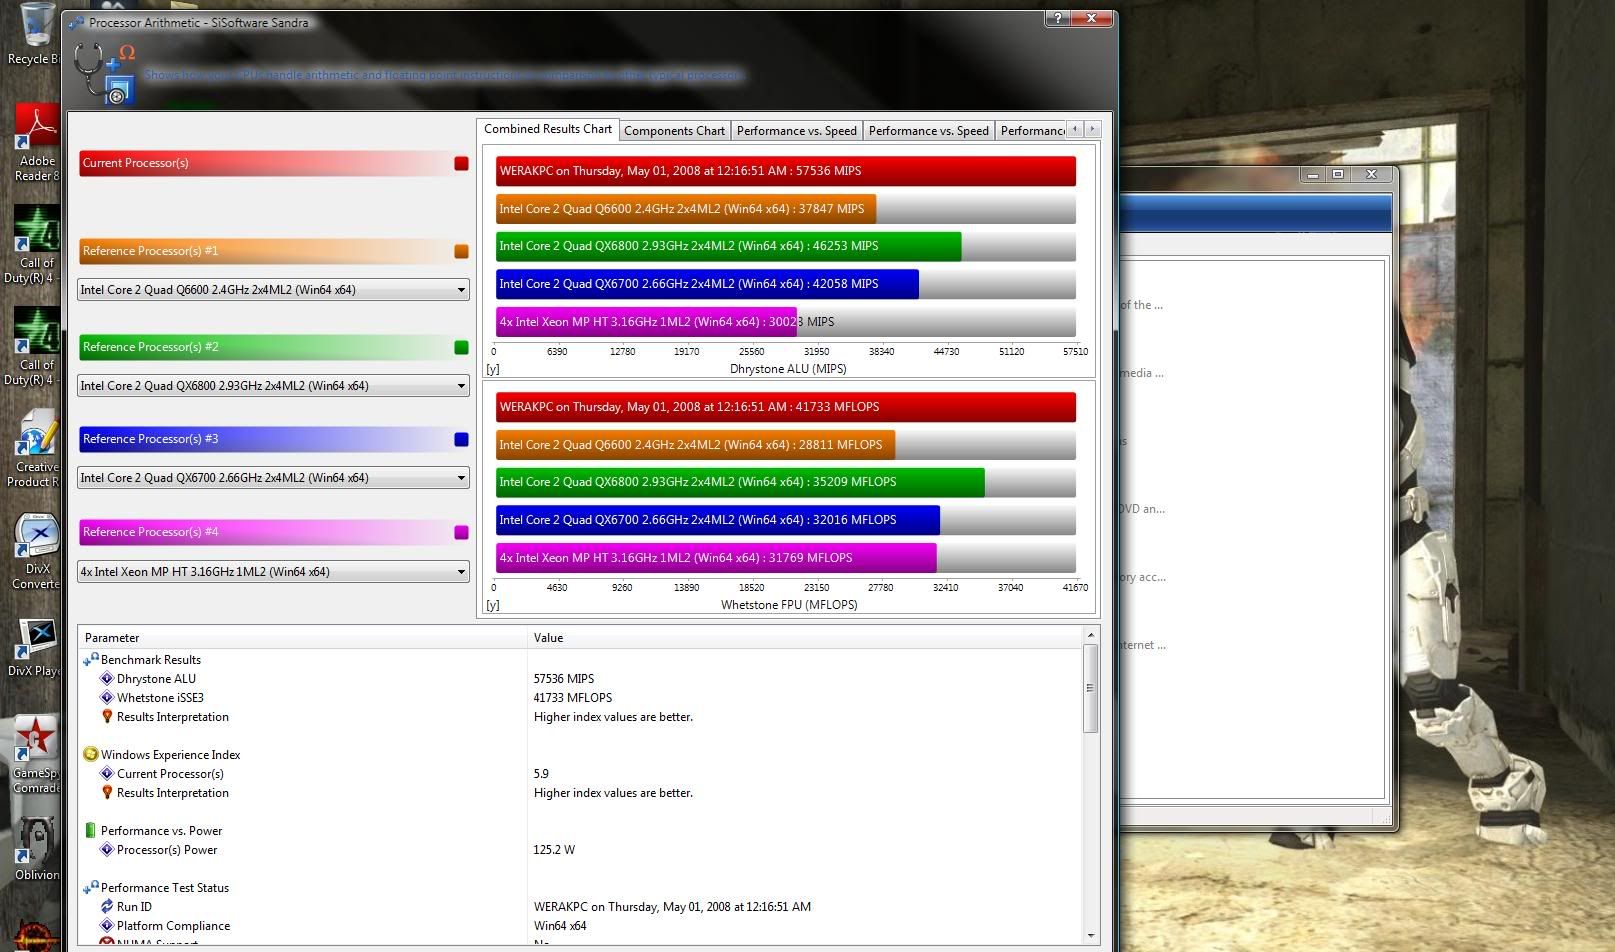
Task: Select the '57536 MIPS' value cell
Action: (564, 679)
